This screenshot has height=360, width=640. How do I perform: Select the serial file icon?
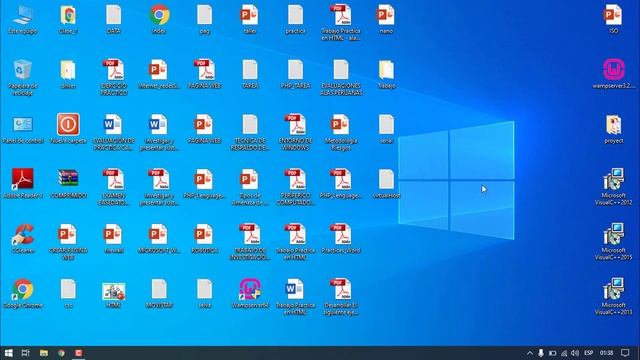(x=386, y=129)
